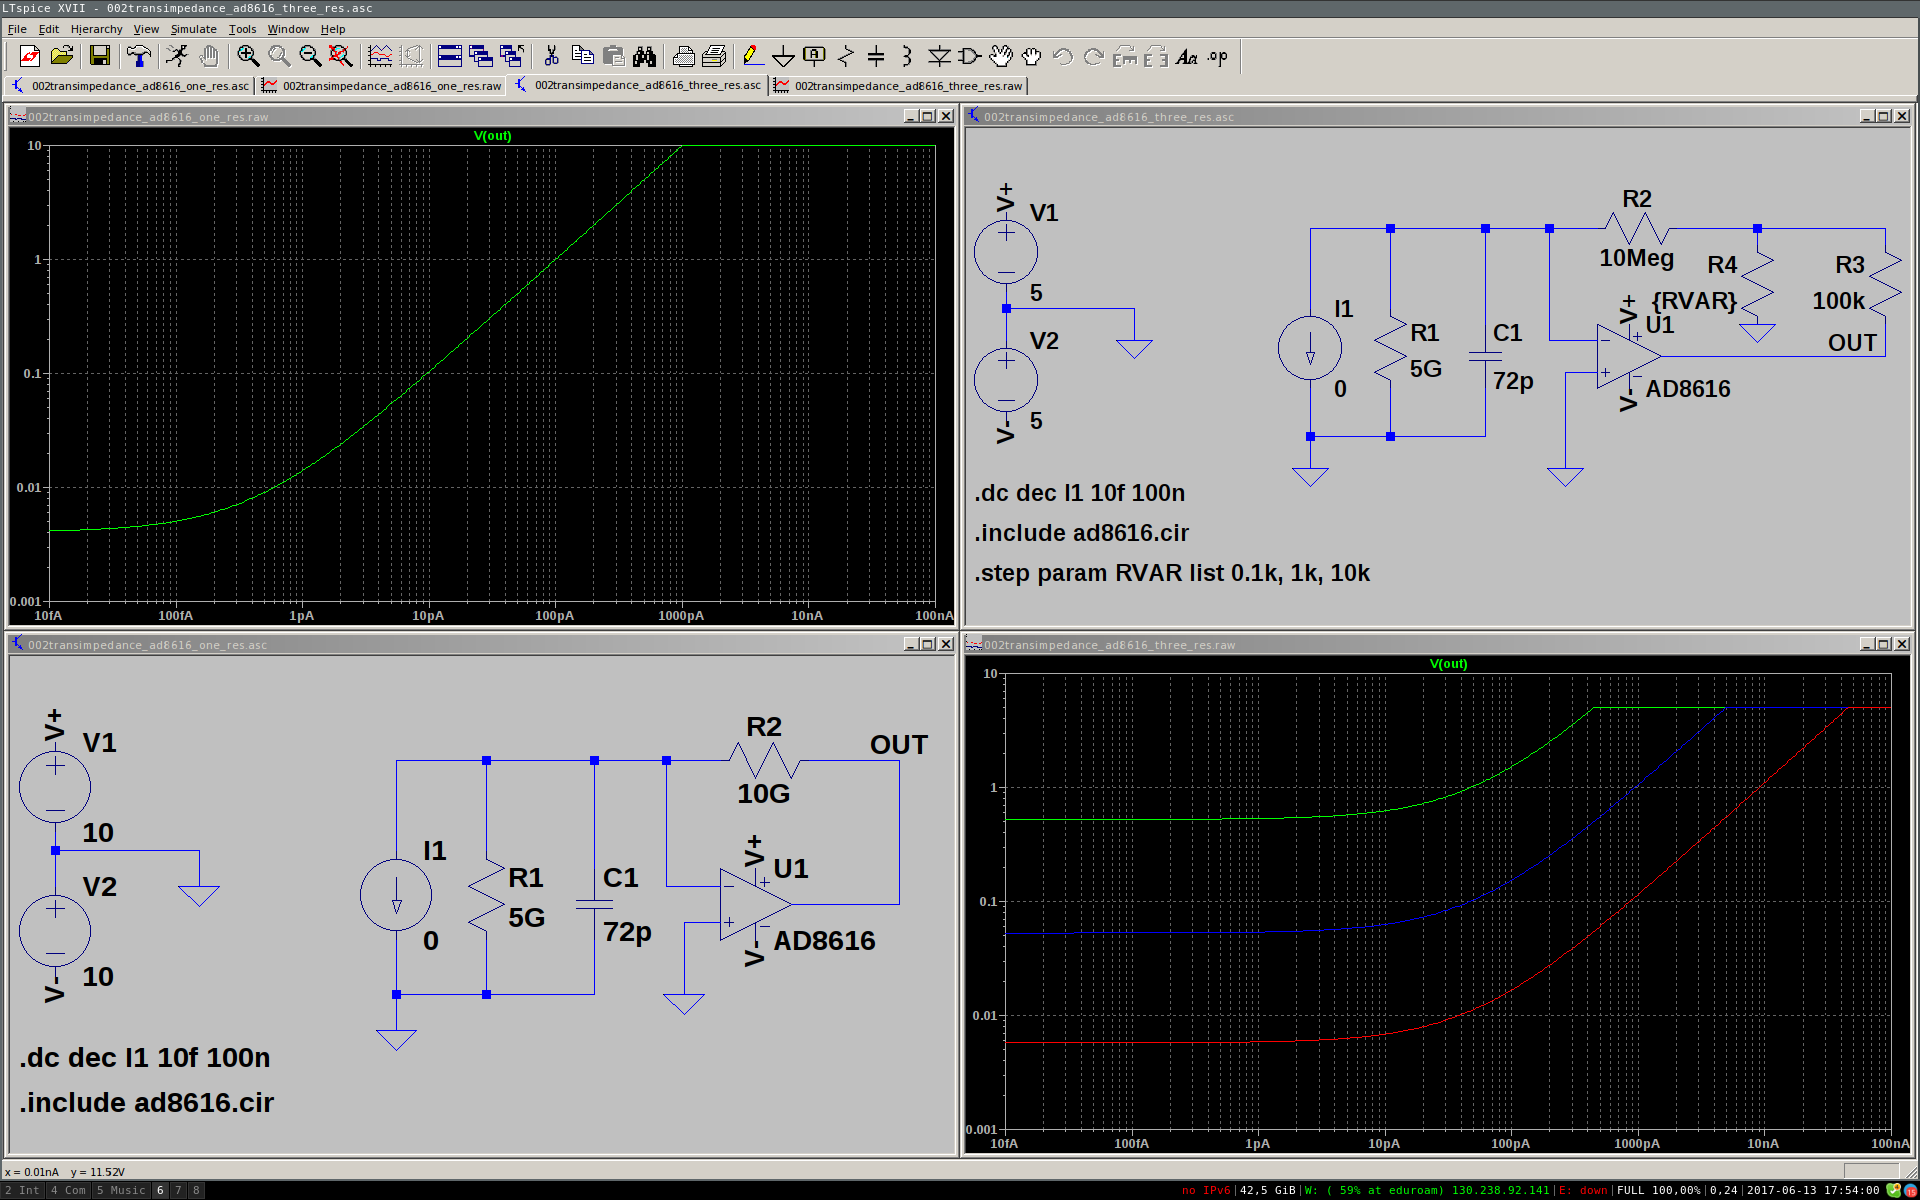
Task: Place a Ground symbol tool
Action: click(783, 57)
